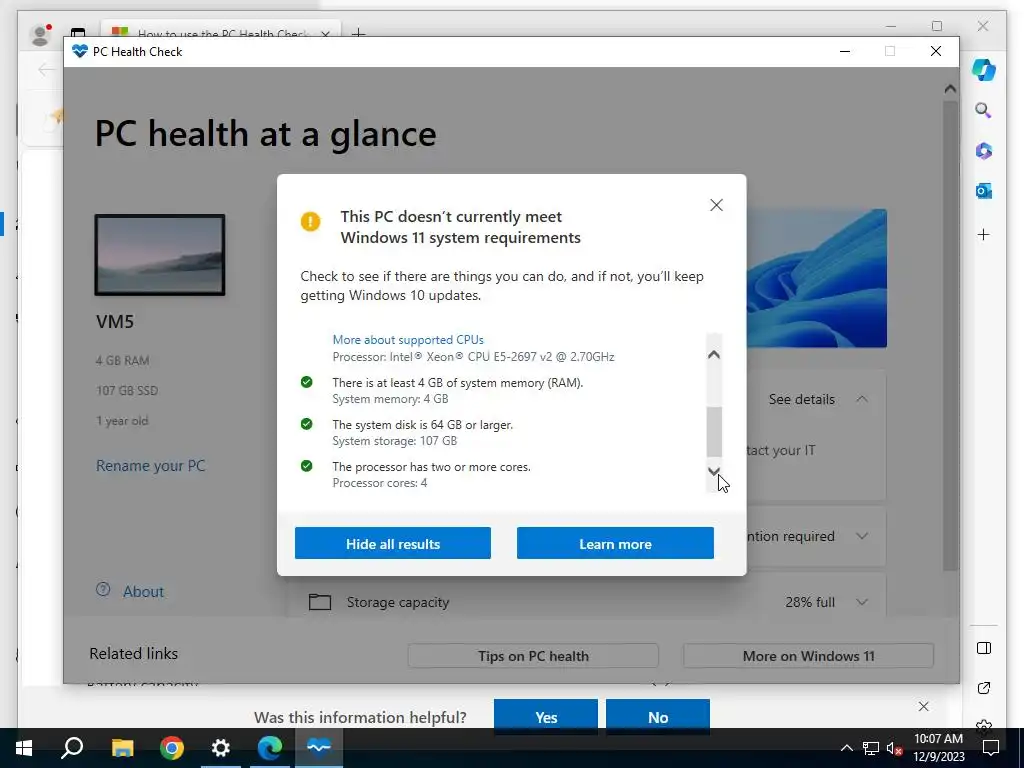Switch to Microsoft Edge on the taskbar

270,748
